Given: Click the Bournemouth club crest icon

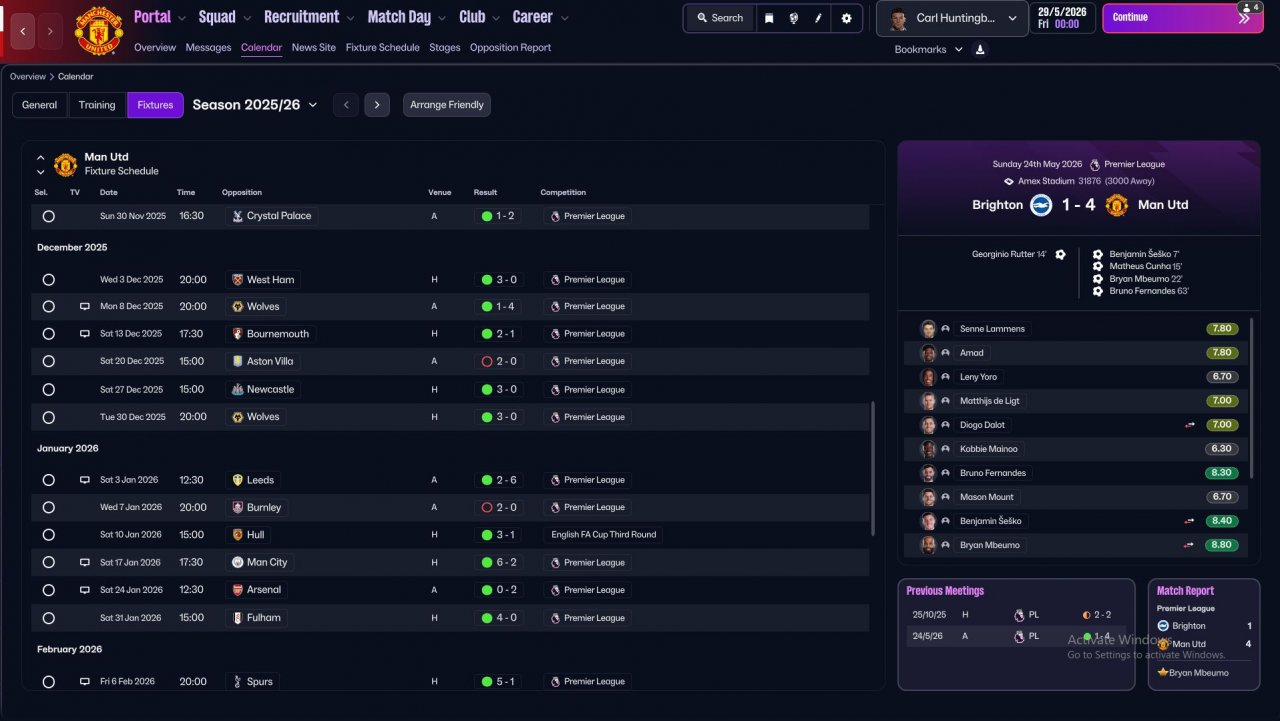Looking at the screenshot, I should (238, 334).
